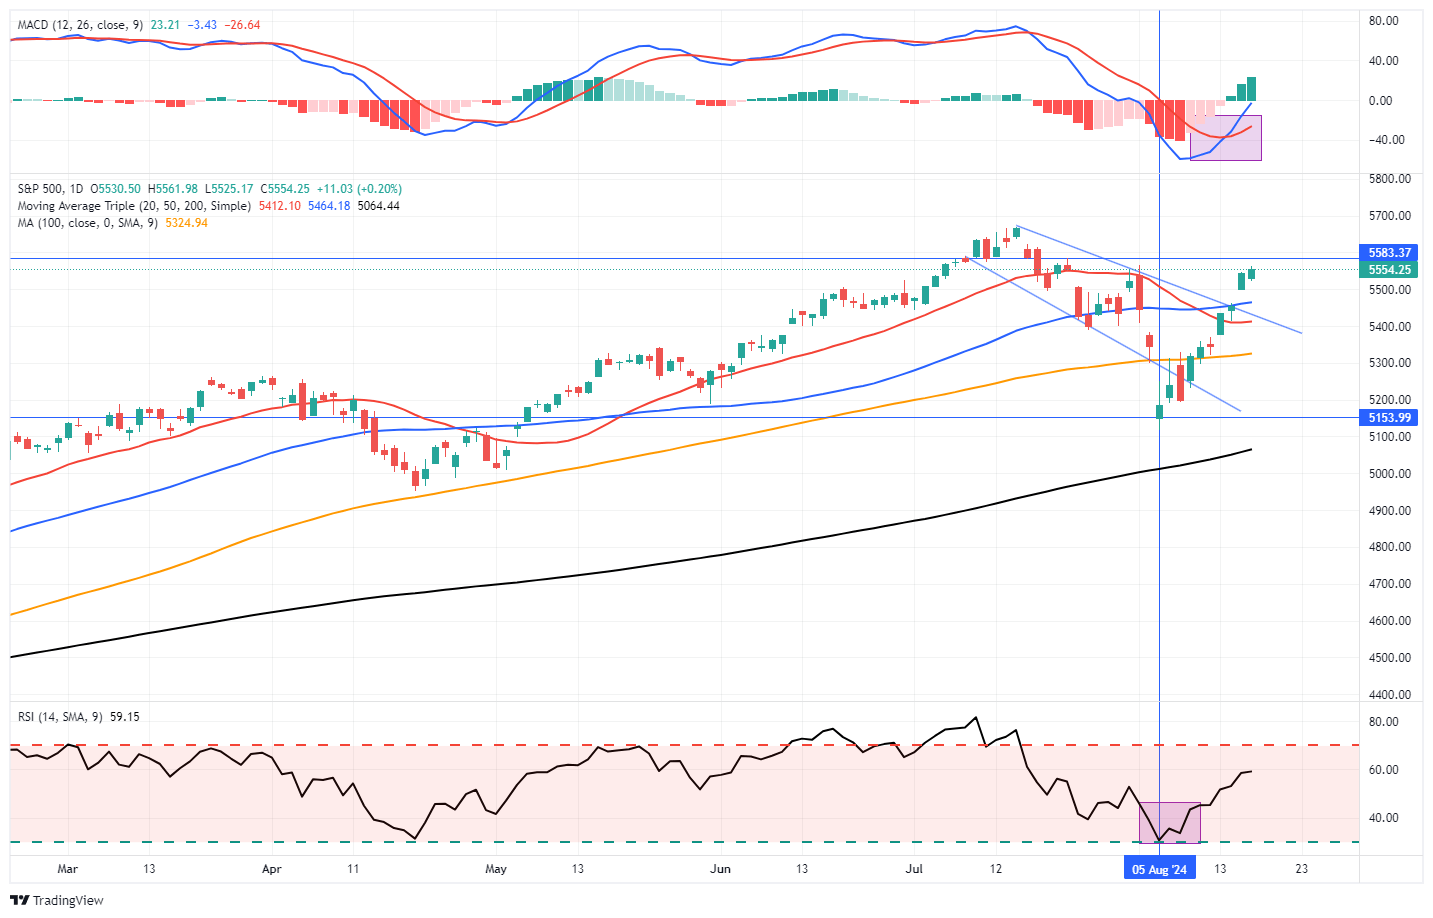This screenshot has height=918, width=1433.
Task: Click the low value L5525.17
Action: tap(229, 189)
